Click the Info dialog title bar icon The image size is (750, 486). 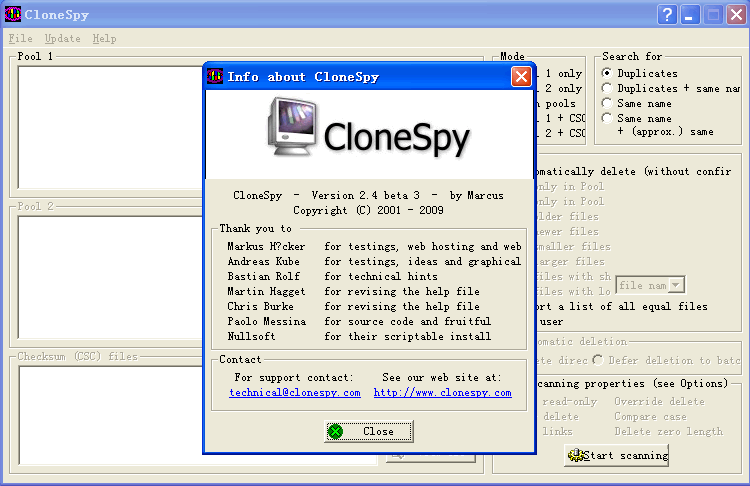[x=215, y=76]
